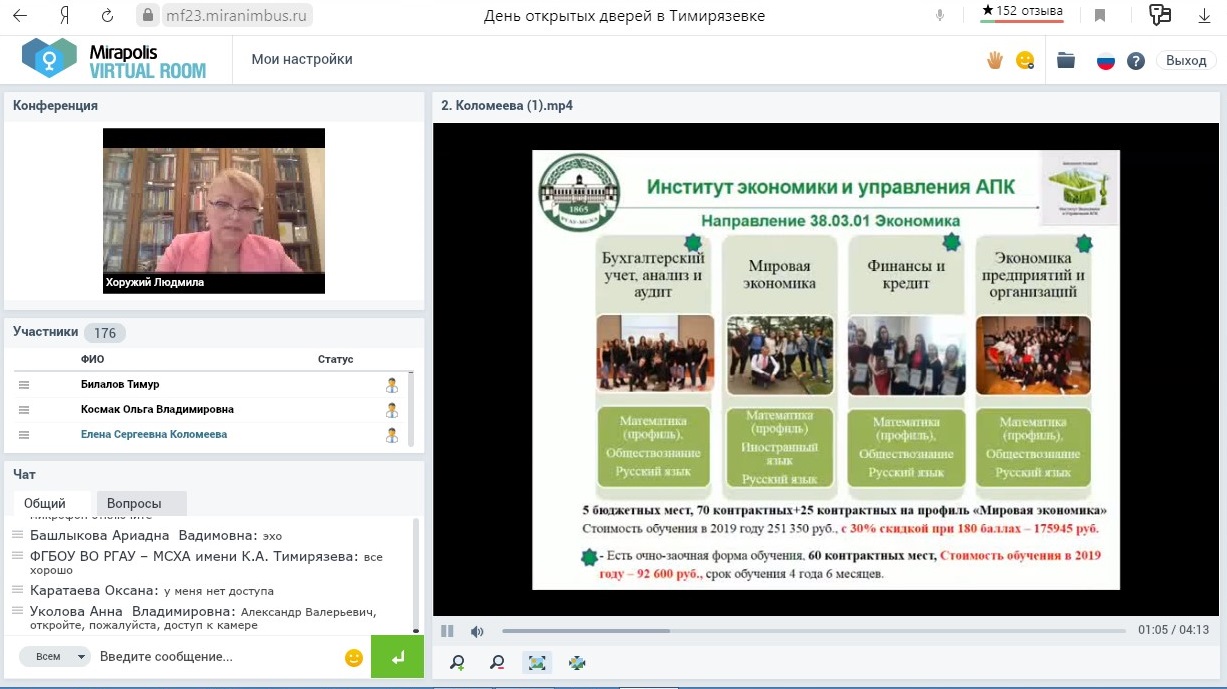Click the fit-to-window image icon
1227x689 pixels.
click(537, 662)
